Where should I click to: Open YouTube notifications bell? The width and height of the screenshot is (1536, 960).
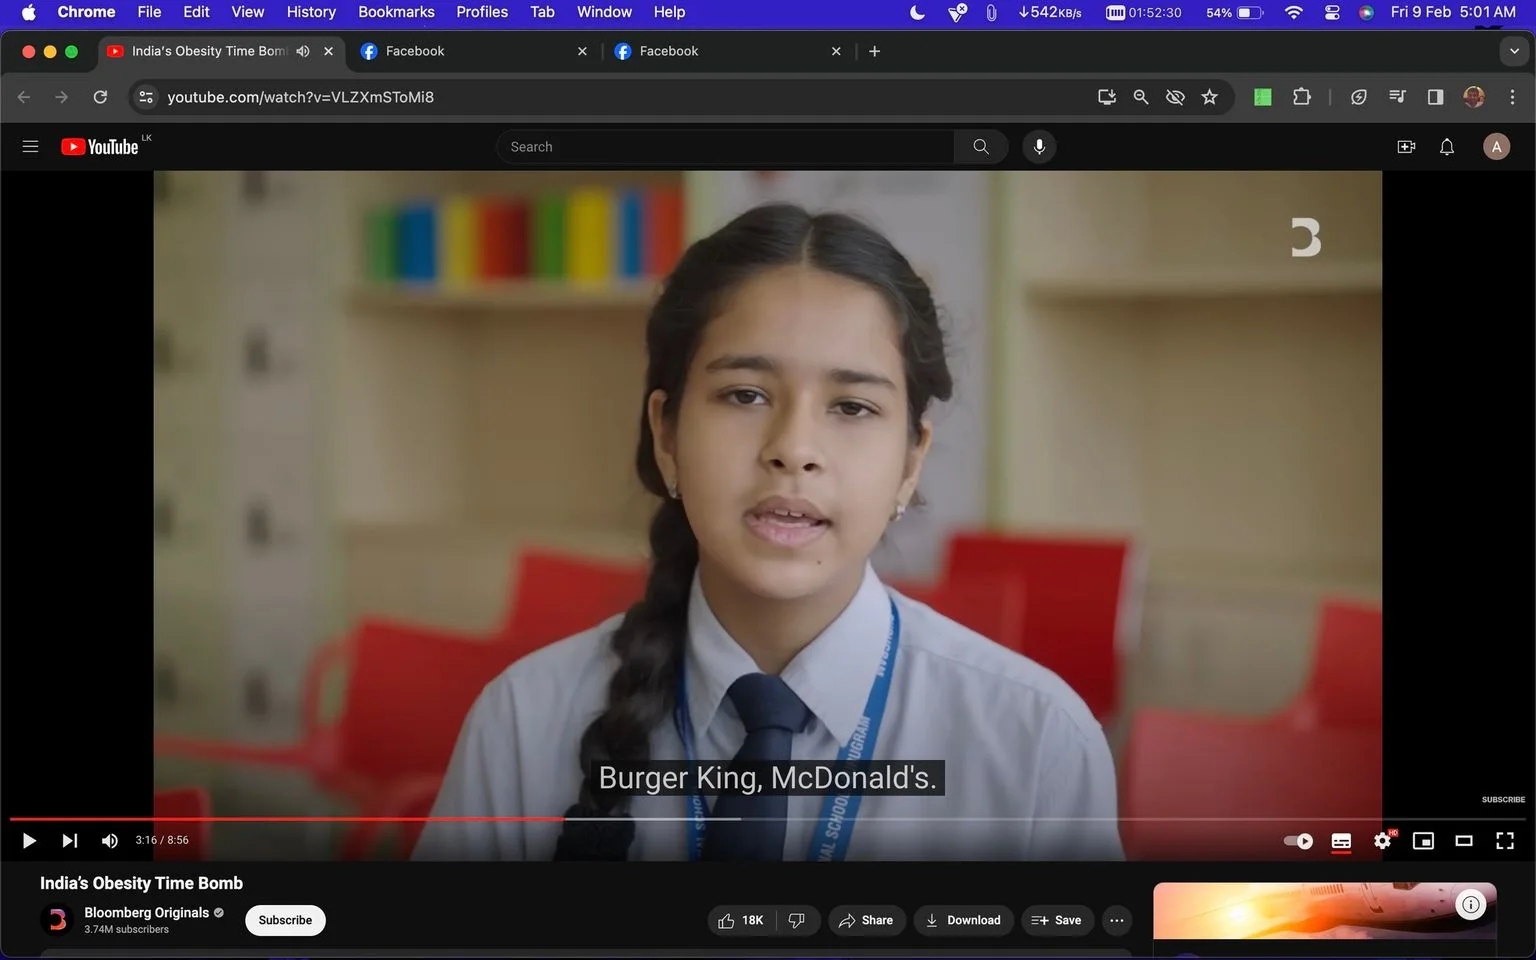1447,147
